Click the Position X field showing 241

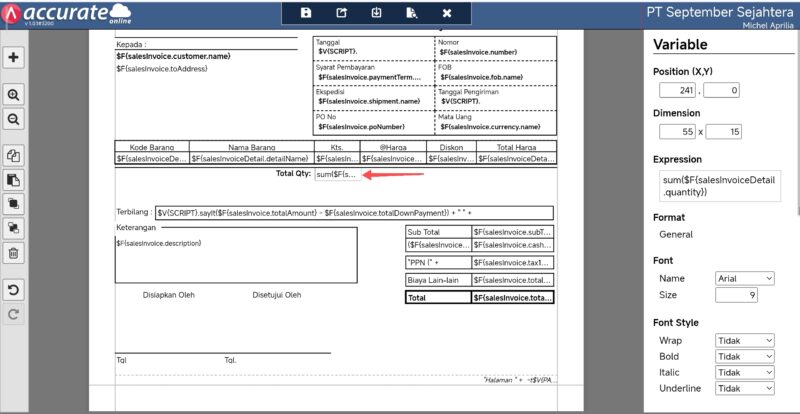click(x=677, y=91)
